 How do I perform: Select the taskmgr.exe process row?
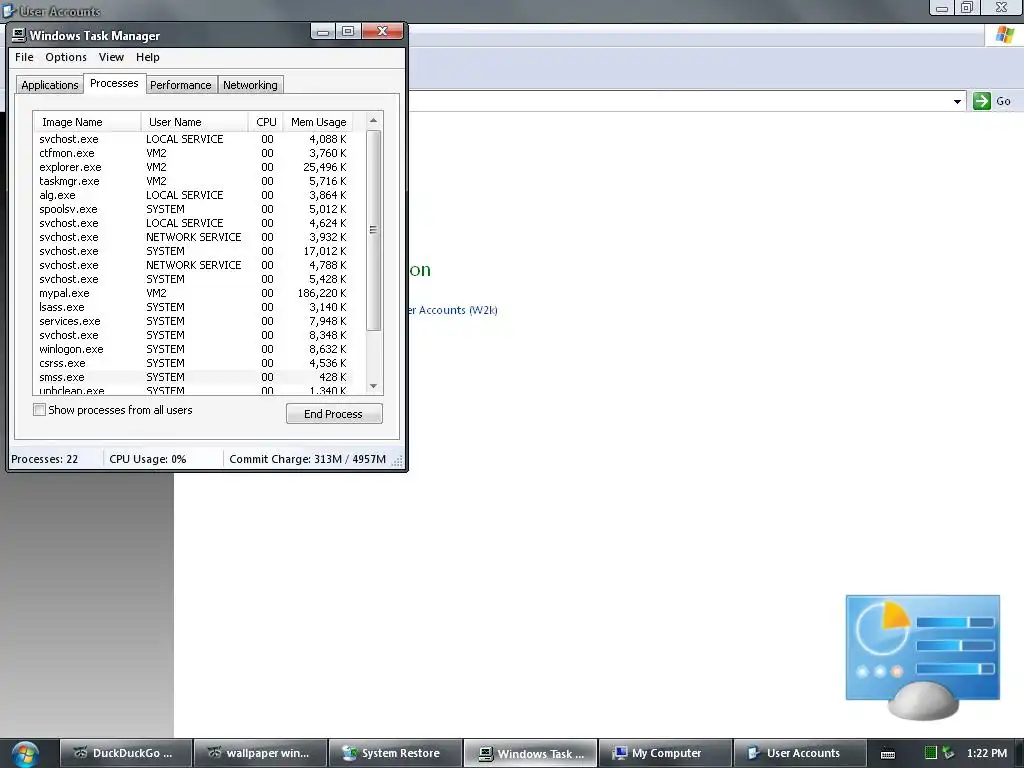click(x=193, y=181)
